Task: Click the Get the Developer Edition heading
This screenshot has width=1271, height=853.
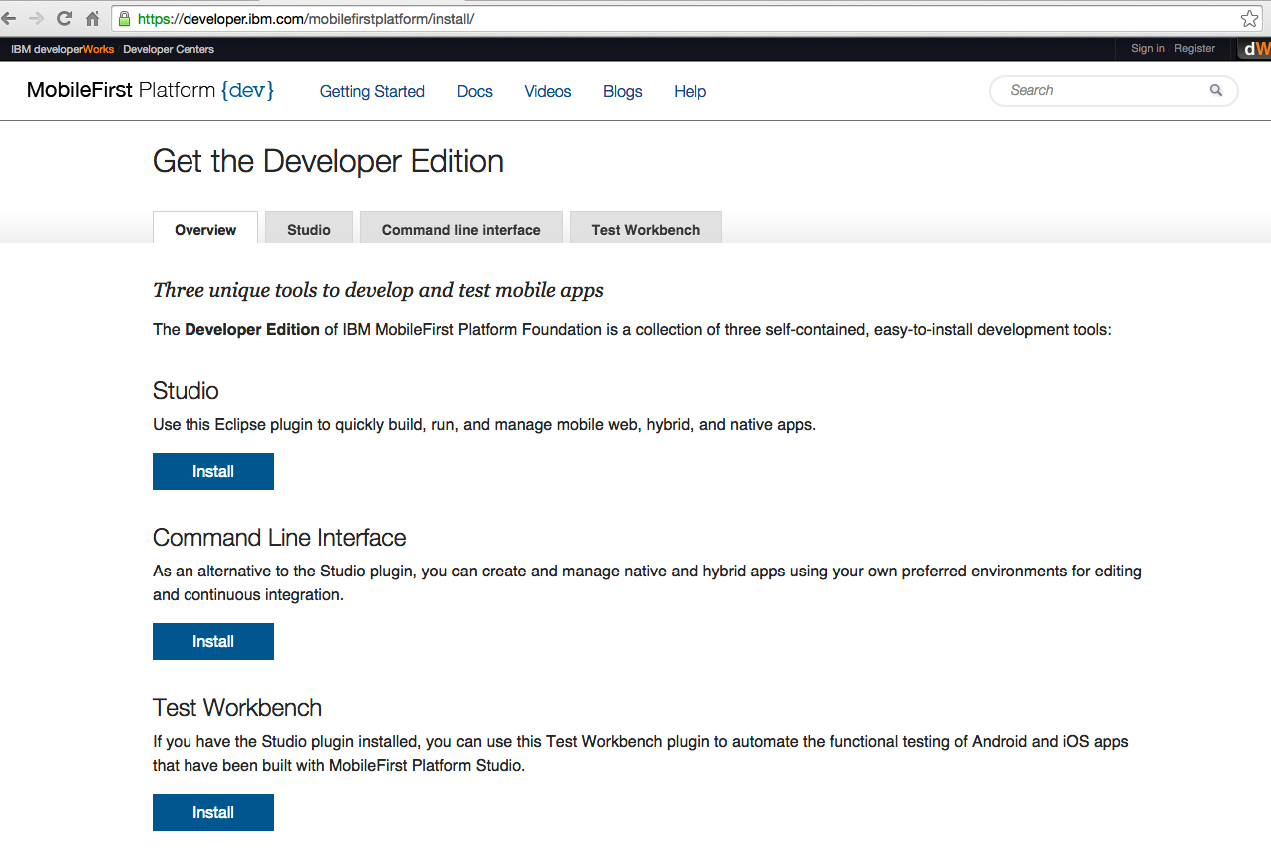Action: (328, 162)
